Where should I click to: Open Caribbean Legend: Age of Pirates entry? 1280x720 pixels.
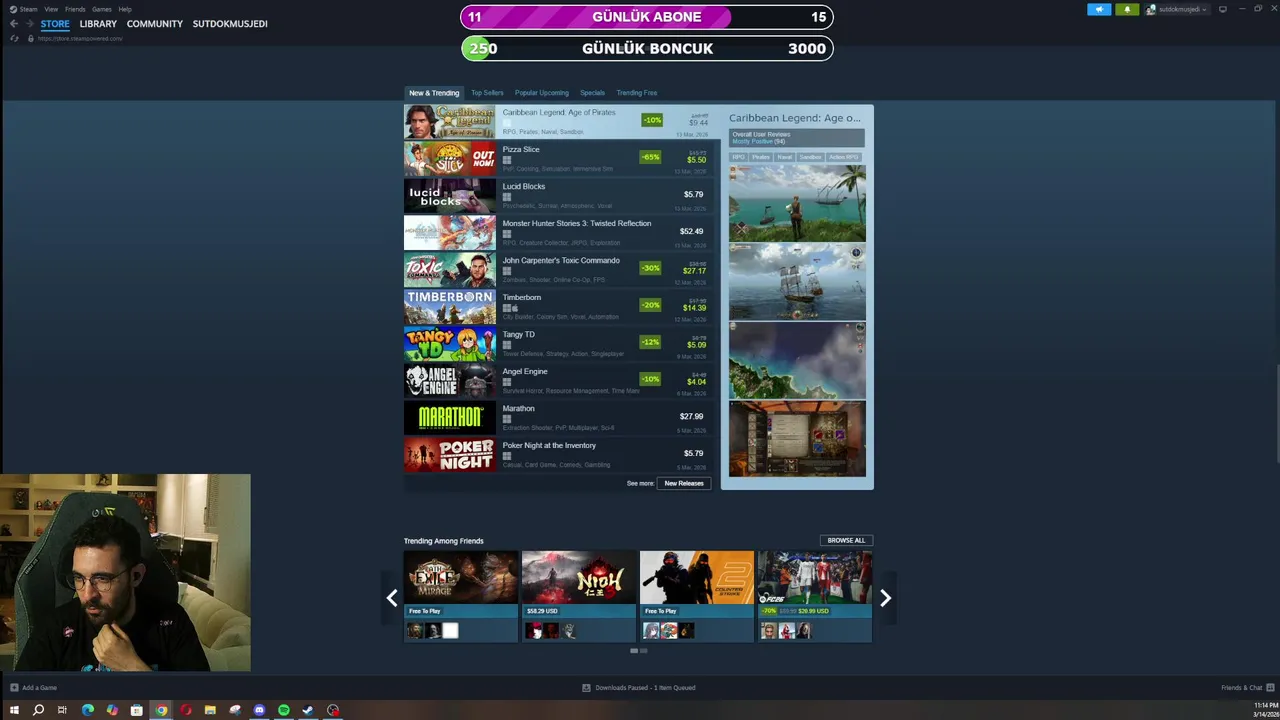[561, 121]
